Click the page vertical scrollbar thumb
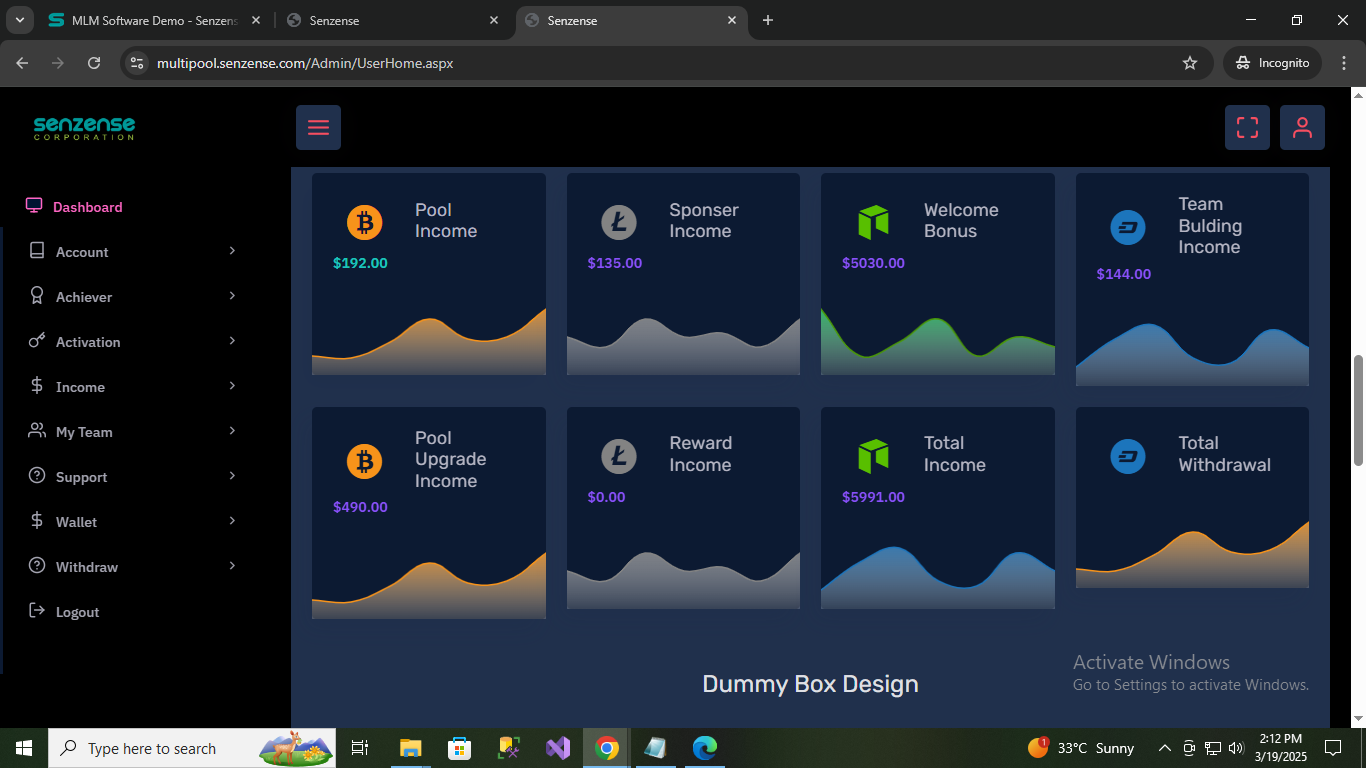 pyautogui.click(x=1358, y=409)
